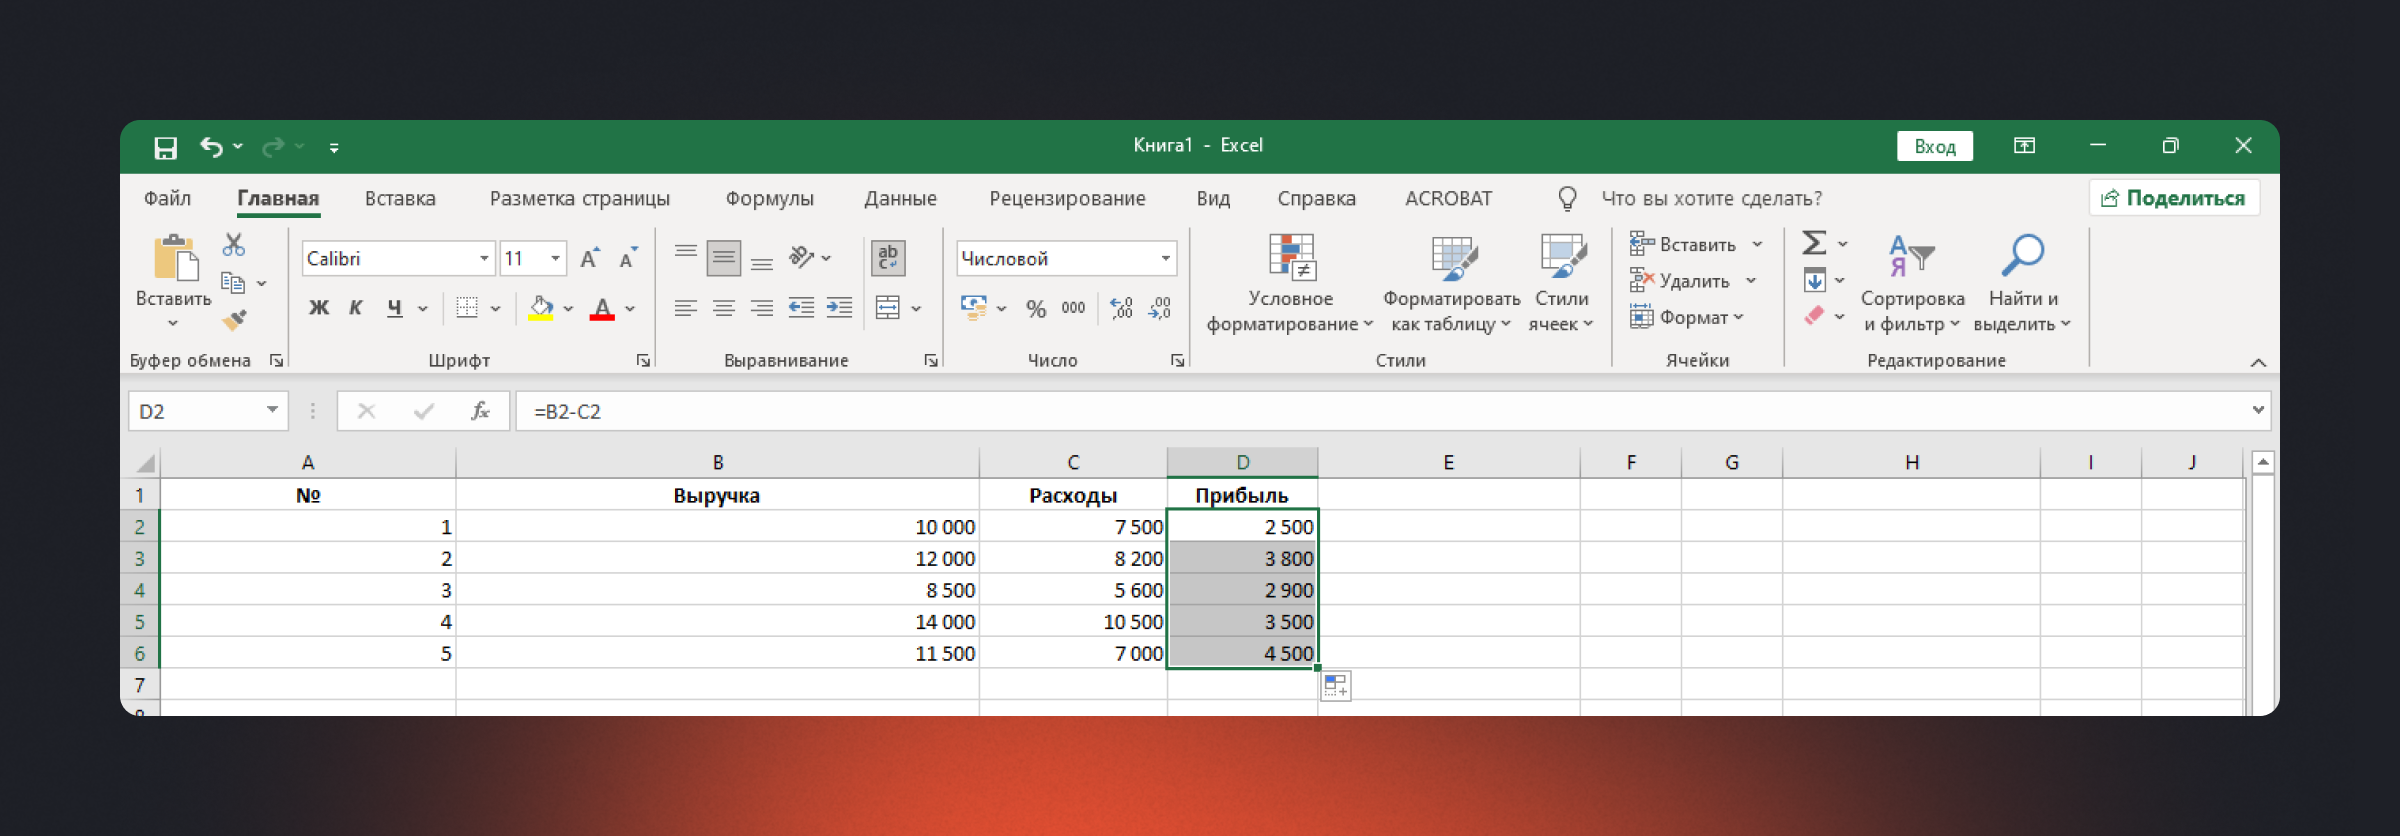Toggle italic formatting button К
The width and height of the screenshot is (2400, 836).
pyautogui.click(x=355, y=308)
